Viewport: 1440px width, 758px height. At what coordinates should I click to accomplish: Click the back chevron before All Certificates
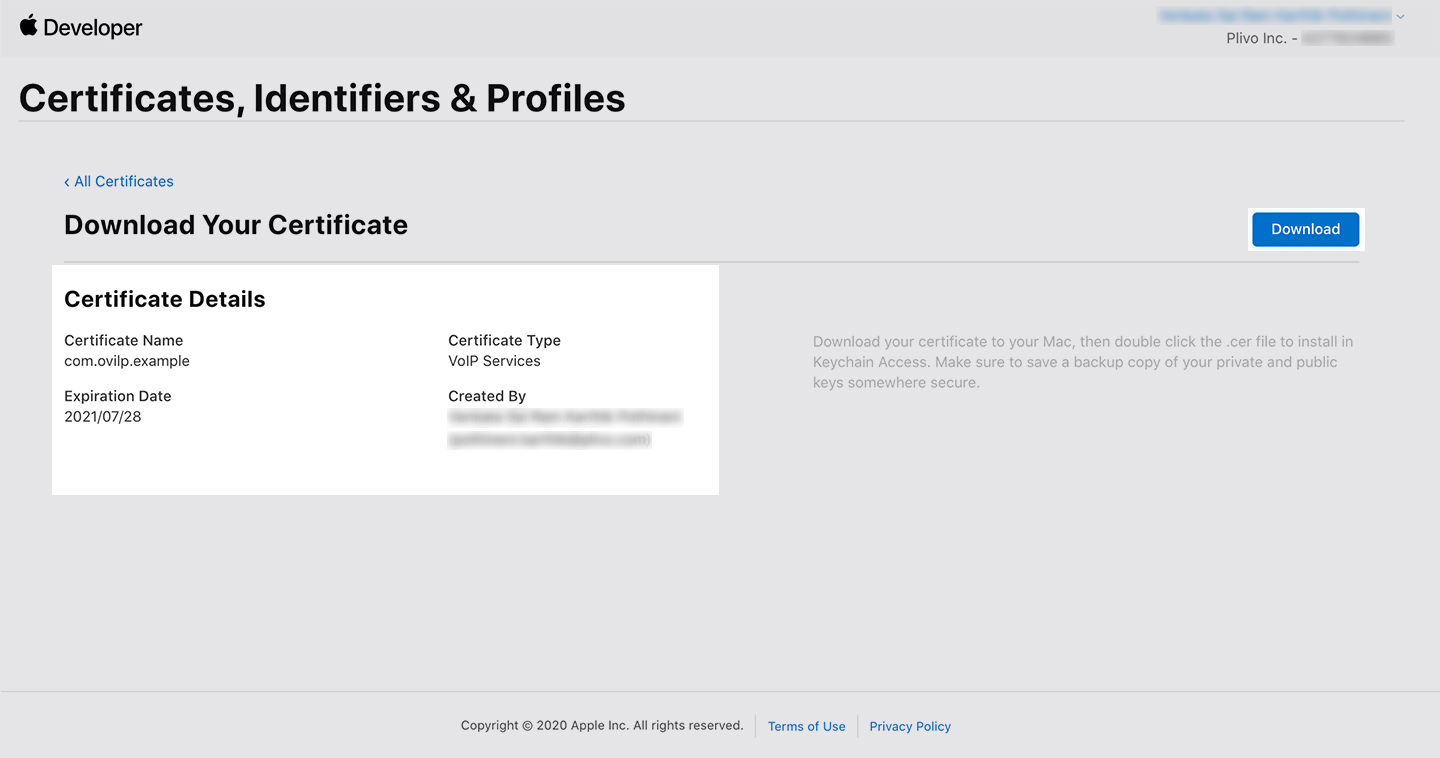(67, 182)
